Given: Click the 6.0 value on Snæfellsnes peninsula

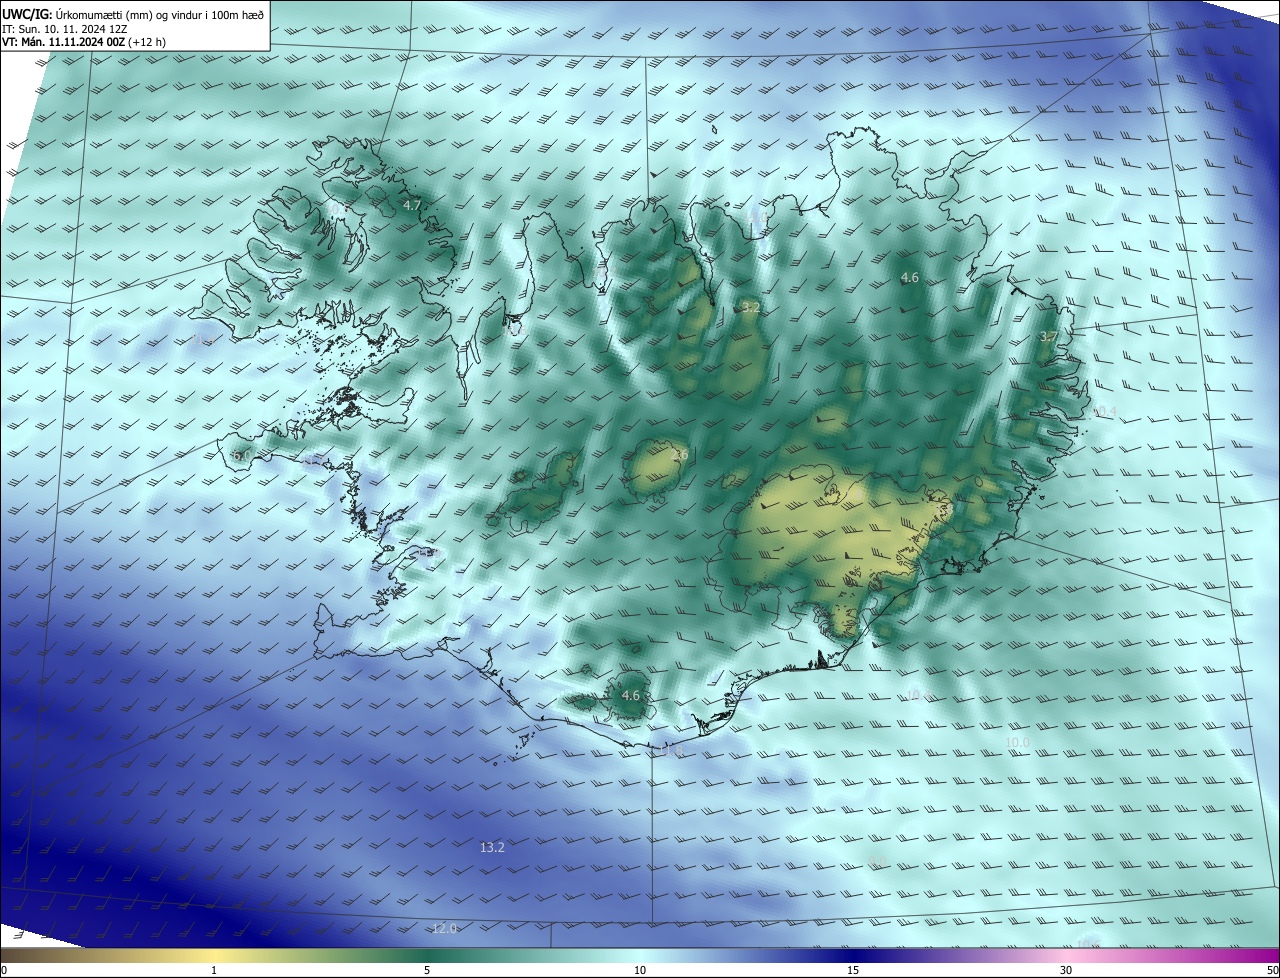Looking at the screenshot, I should [241, 456].
